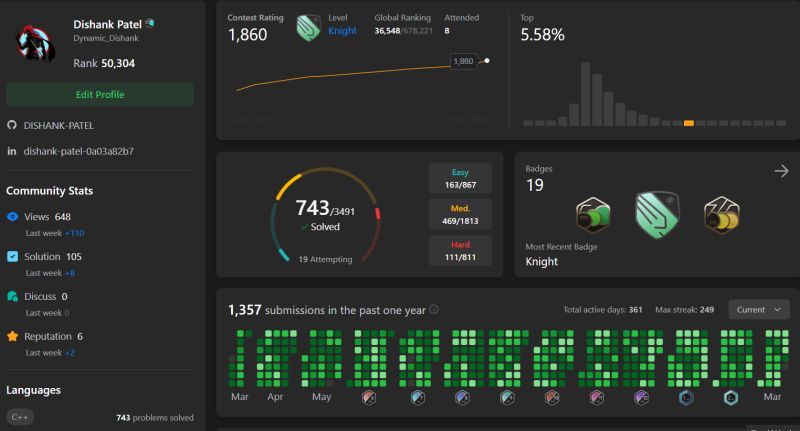Click the Views count 648
The height and width of the screenshot is (431, 800).
(62, 217)
